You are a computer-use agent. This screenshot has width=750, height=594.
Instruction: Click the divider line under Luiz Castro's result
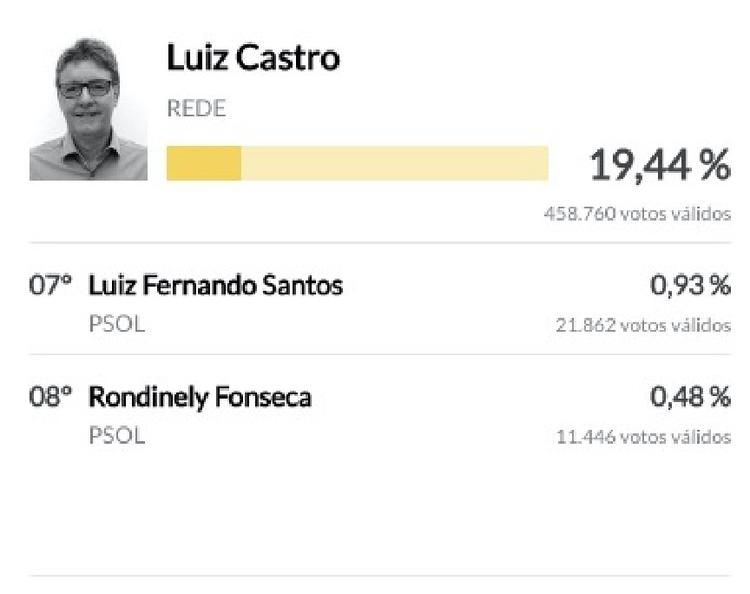380,243
